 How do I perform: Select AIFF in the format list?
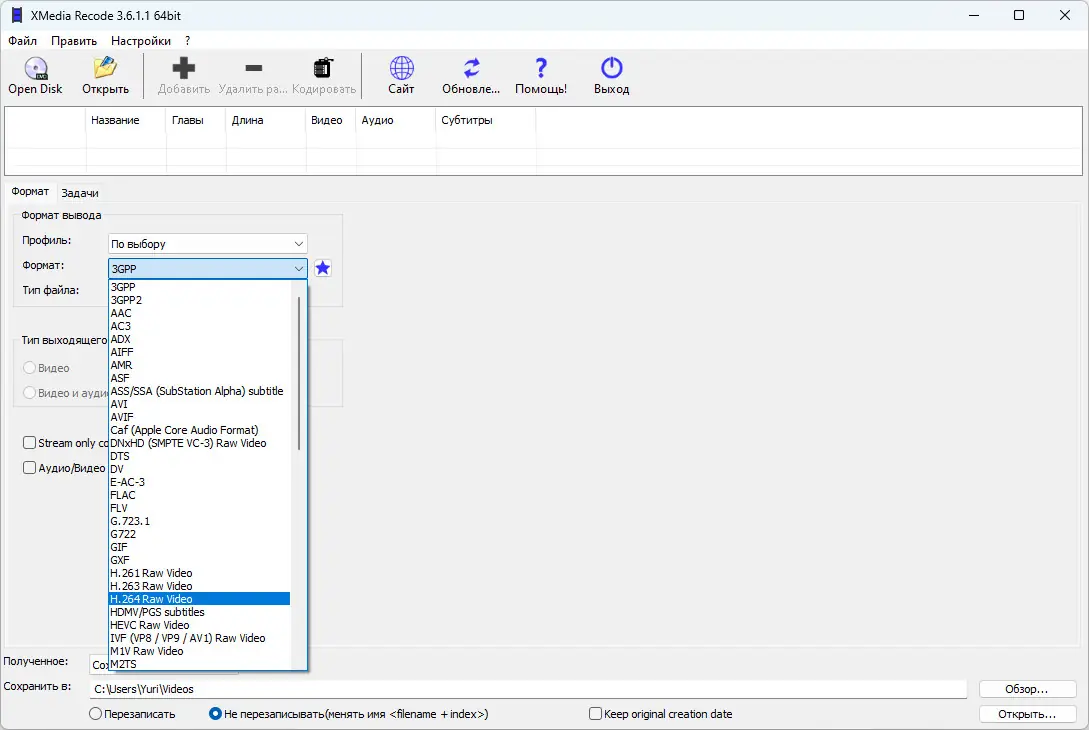point(199,352)
